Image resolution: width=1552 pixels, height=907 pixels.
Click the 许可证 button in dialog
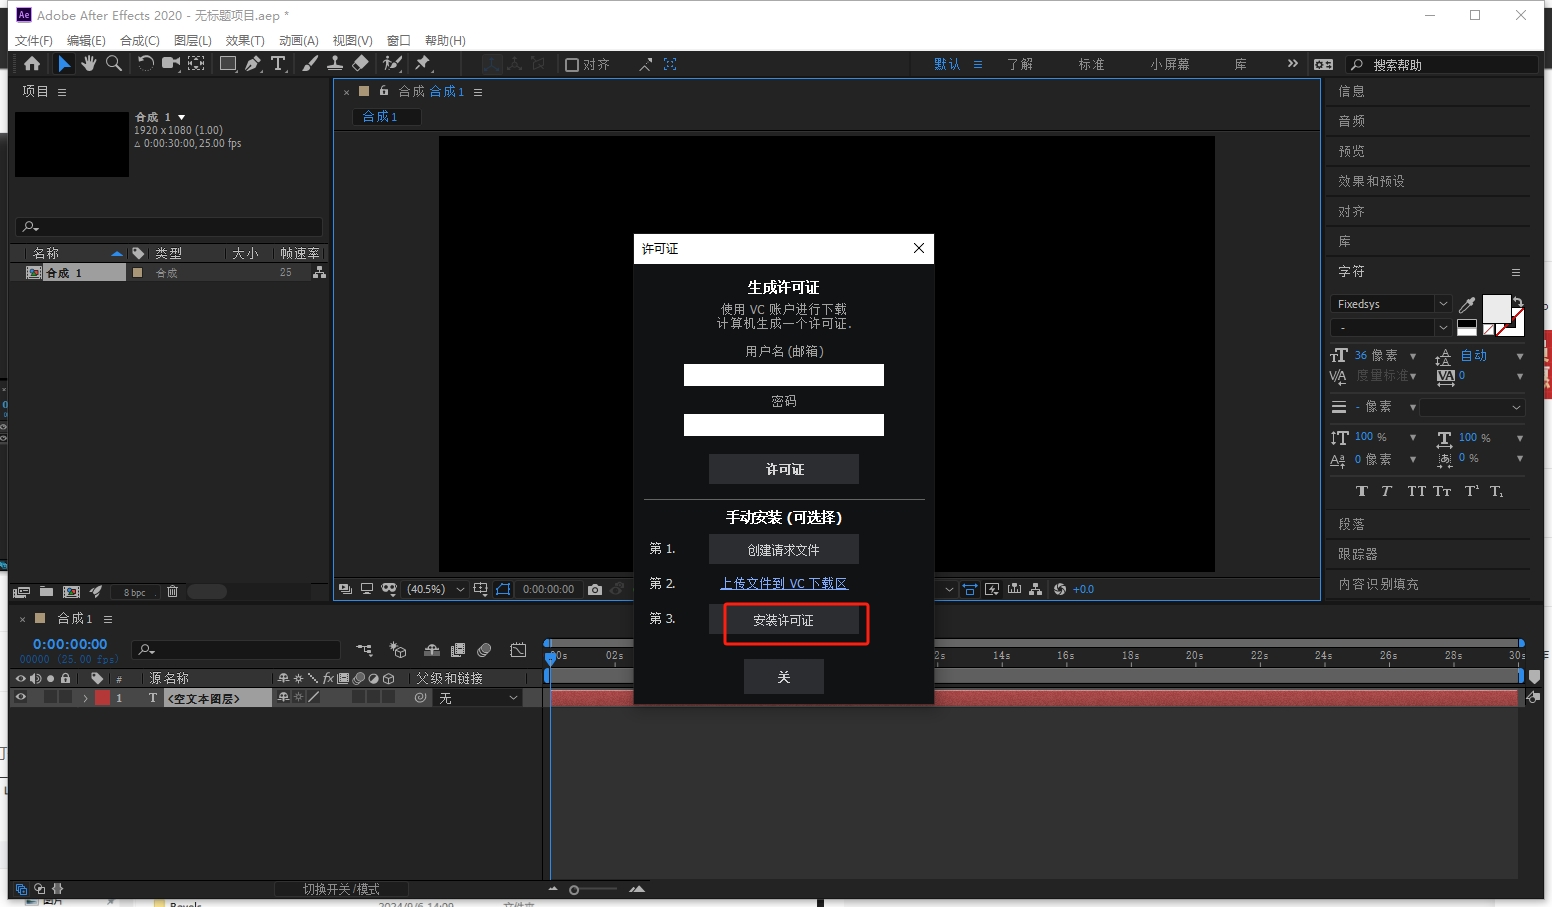coord(784,469)
